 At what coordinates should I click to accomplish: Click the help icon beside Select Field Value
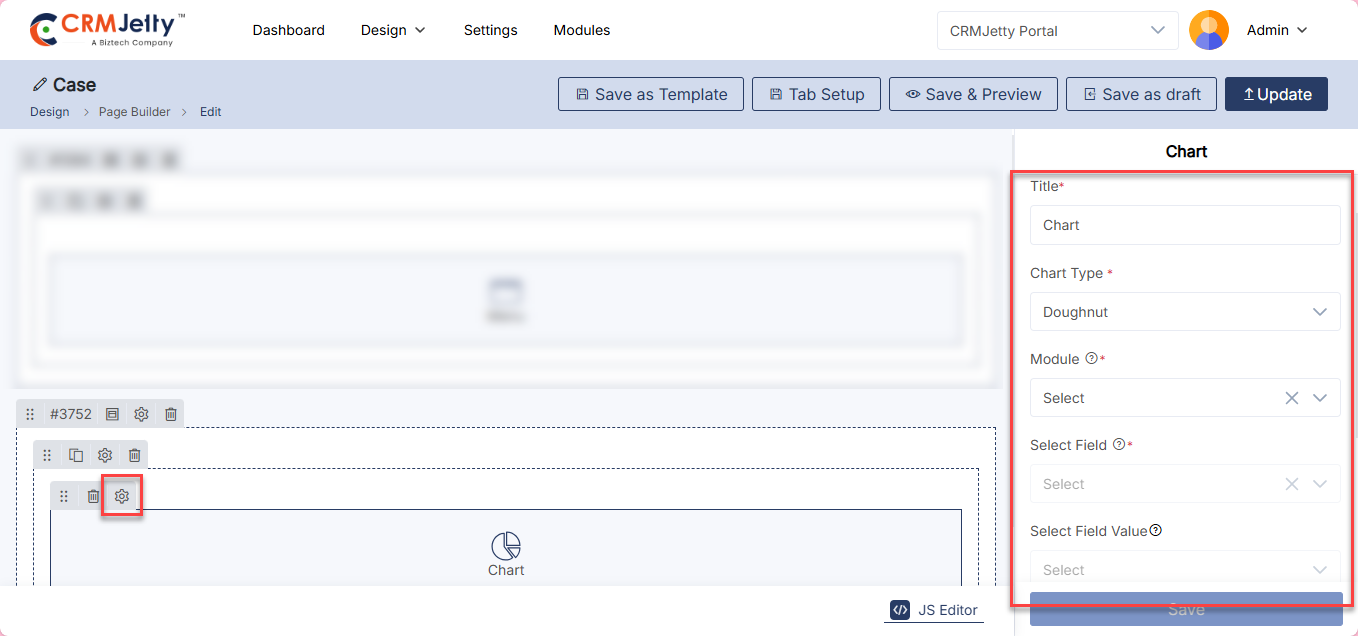point(1156,531)
